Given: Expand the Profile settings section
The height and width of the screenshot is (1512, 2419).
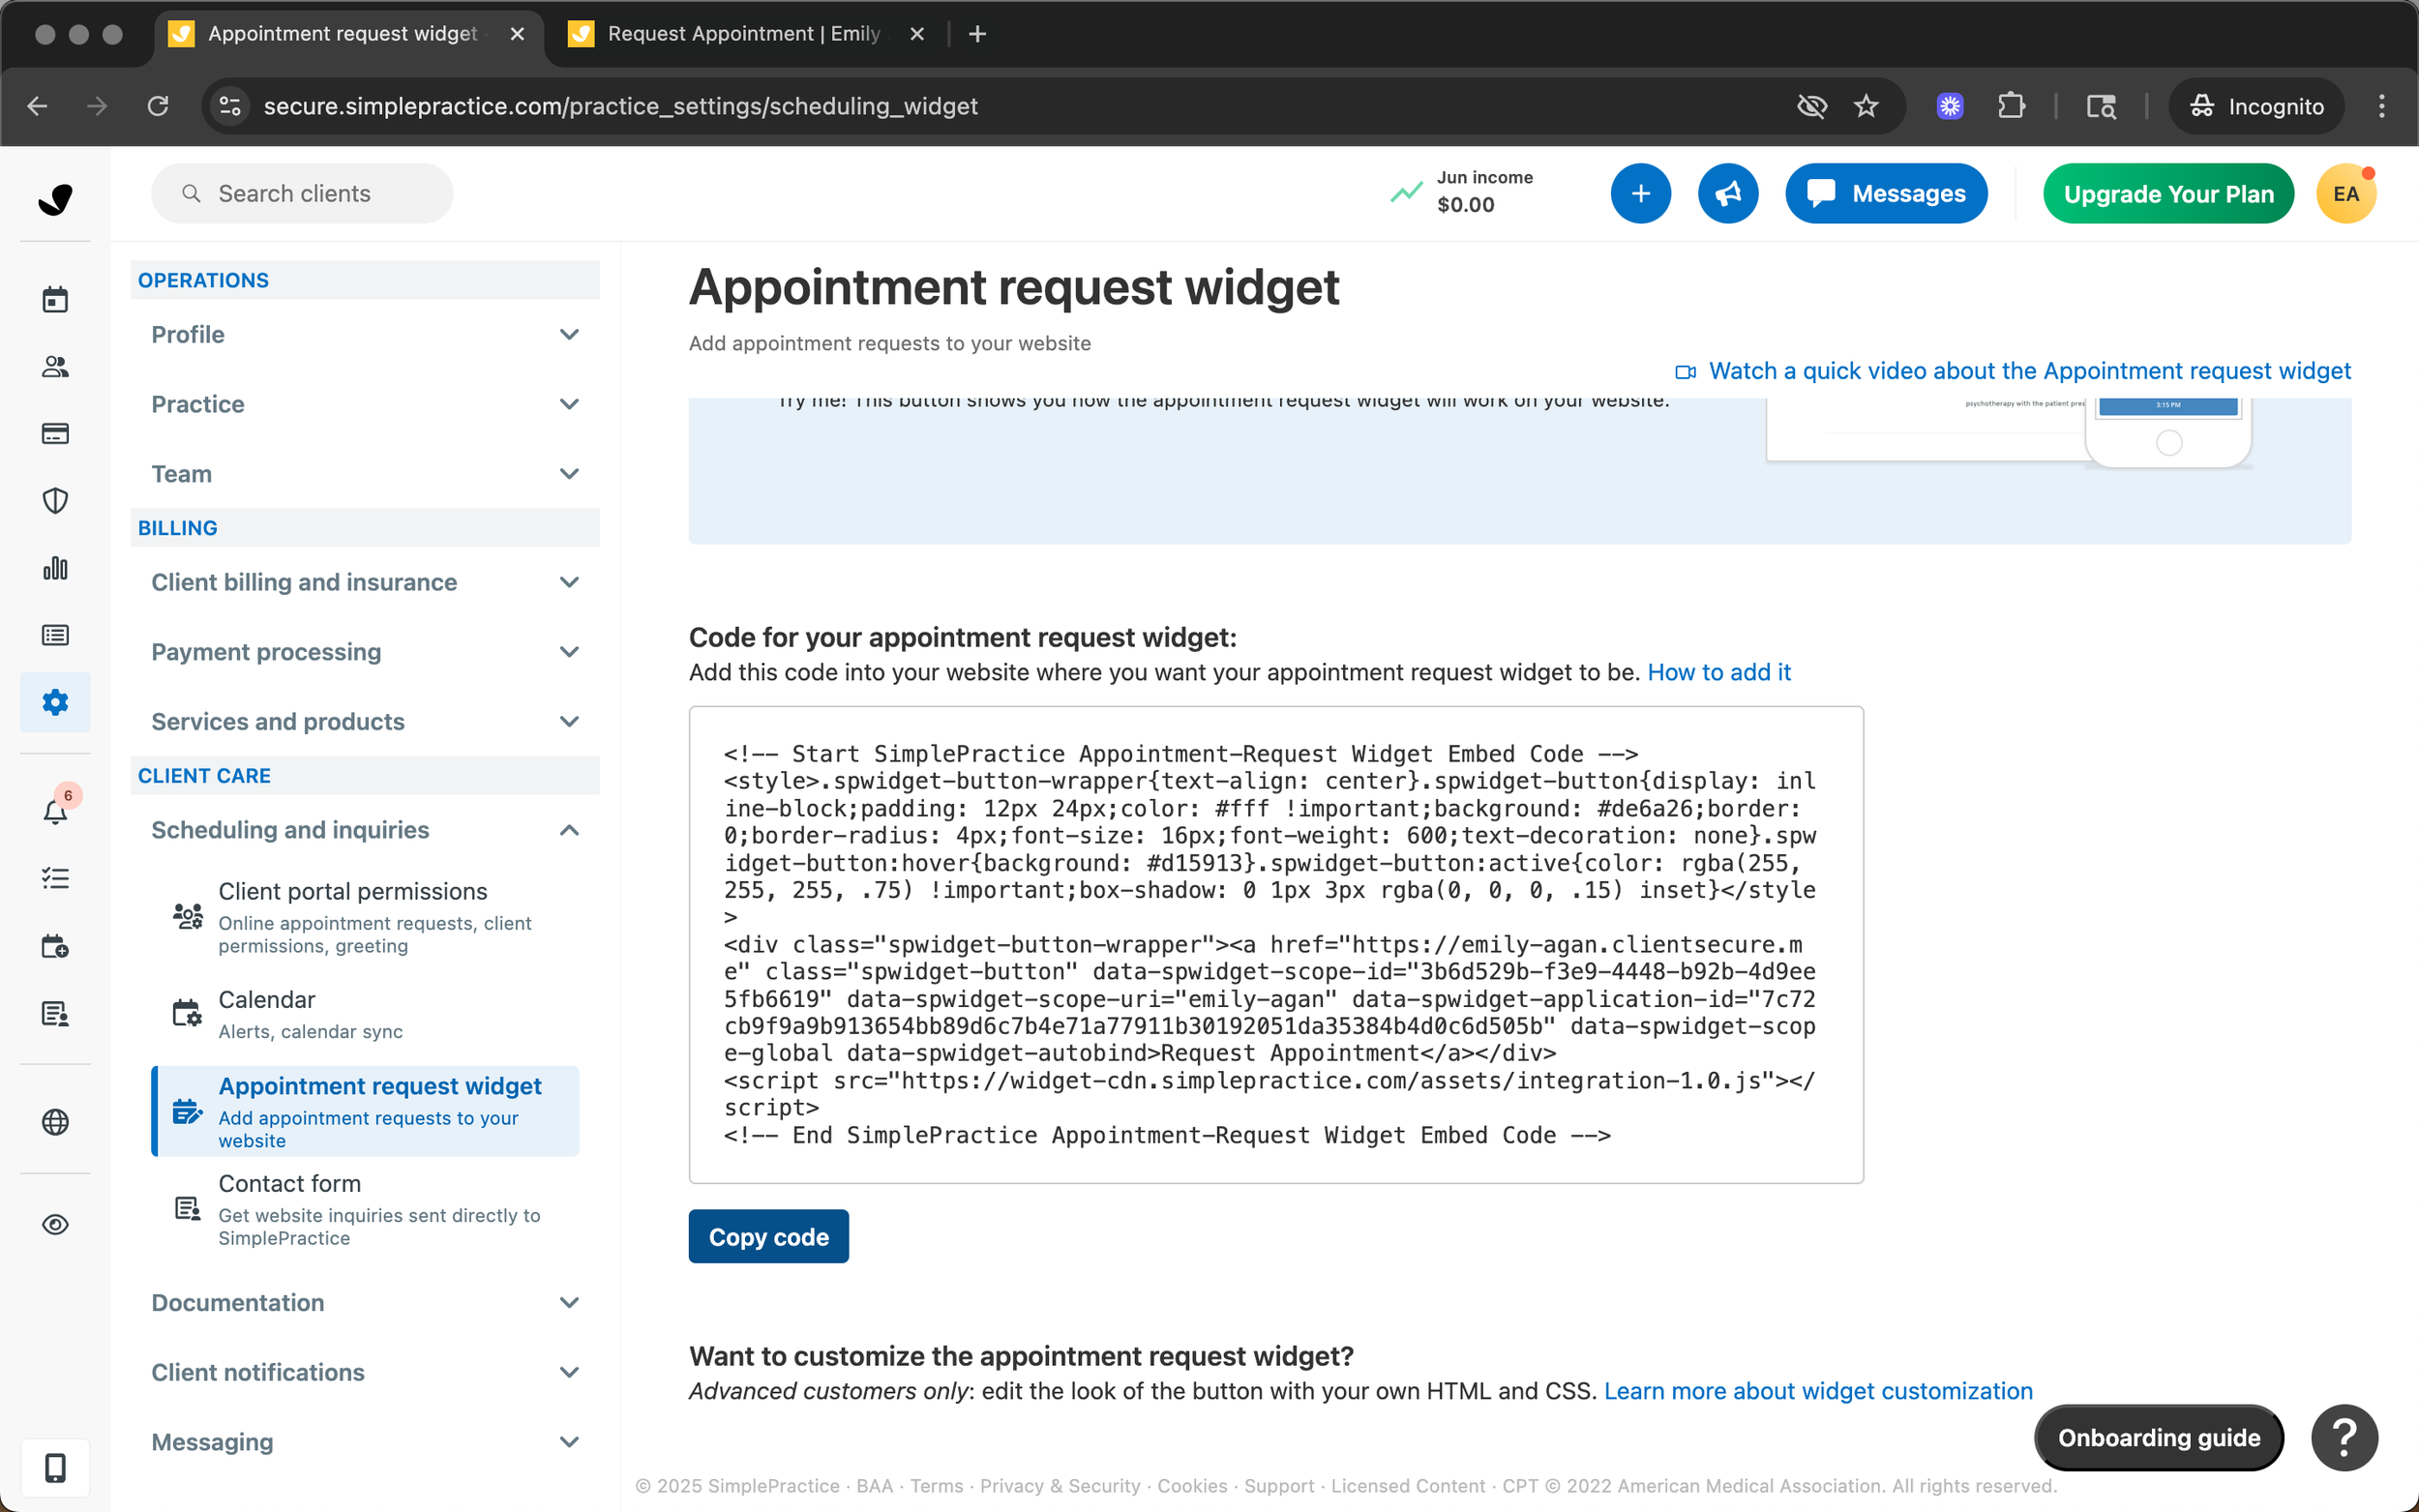Looking at the screenshot, I should [x=365, y=335].
